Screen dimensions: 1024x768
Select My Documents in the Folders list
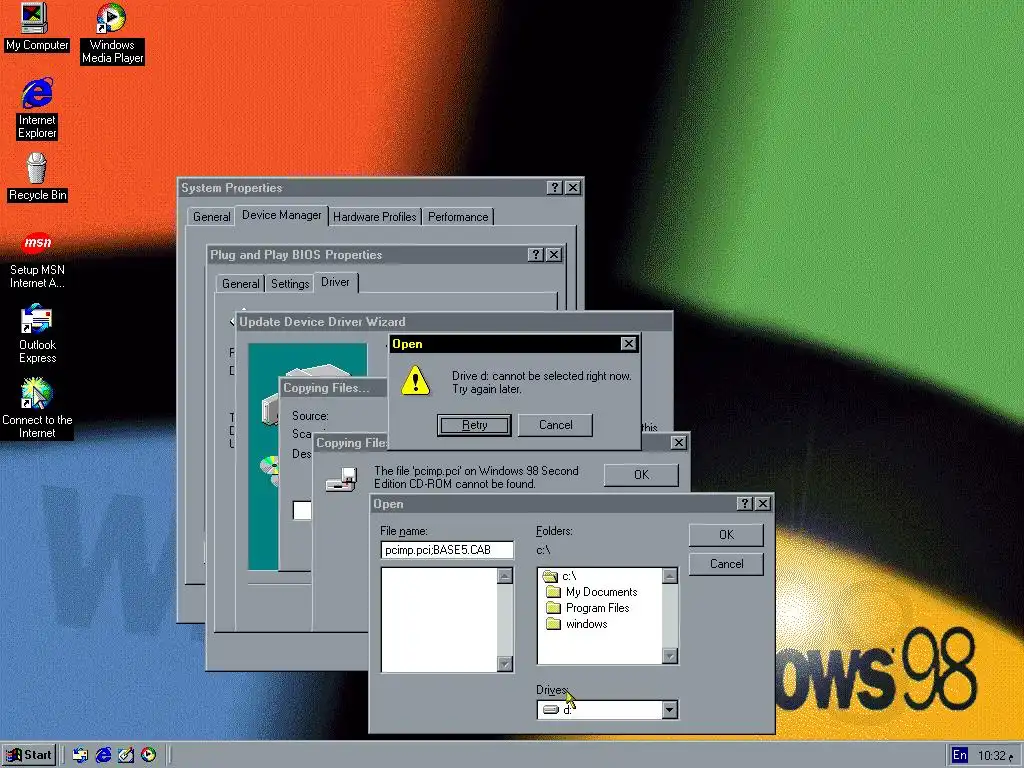click(592, 592)
